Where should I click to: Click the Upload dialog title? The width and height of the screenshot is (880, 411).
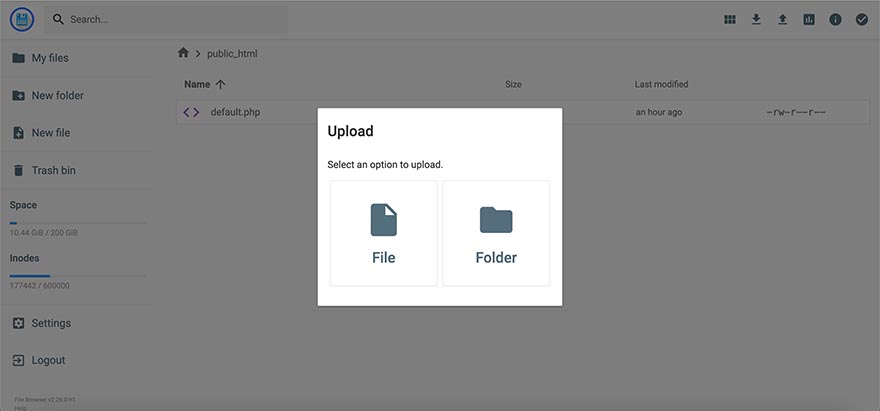coord(350,131)
